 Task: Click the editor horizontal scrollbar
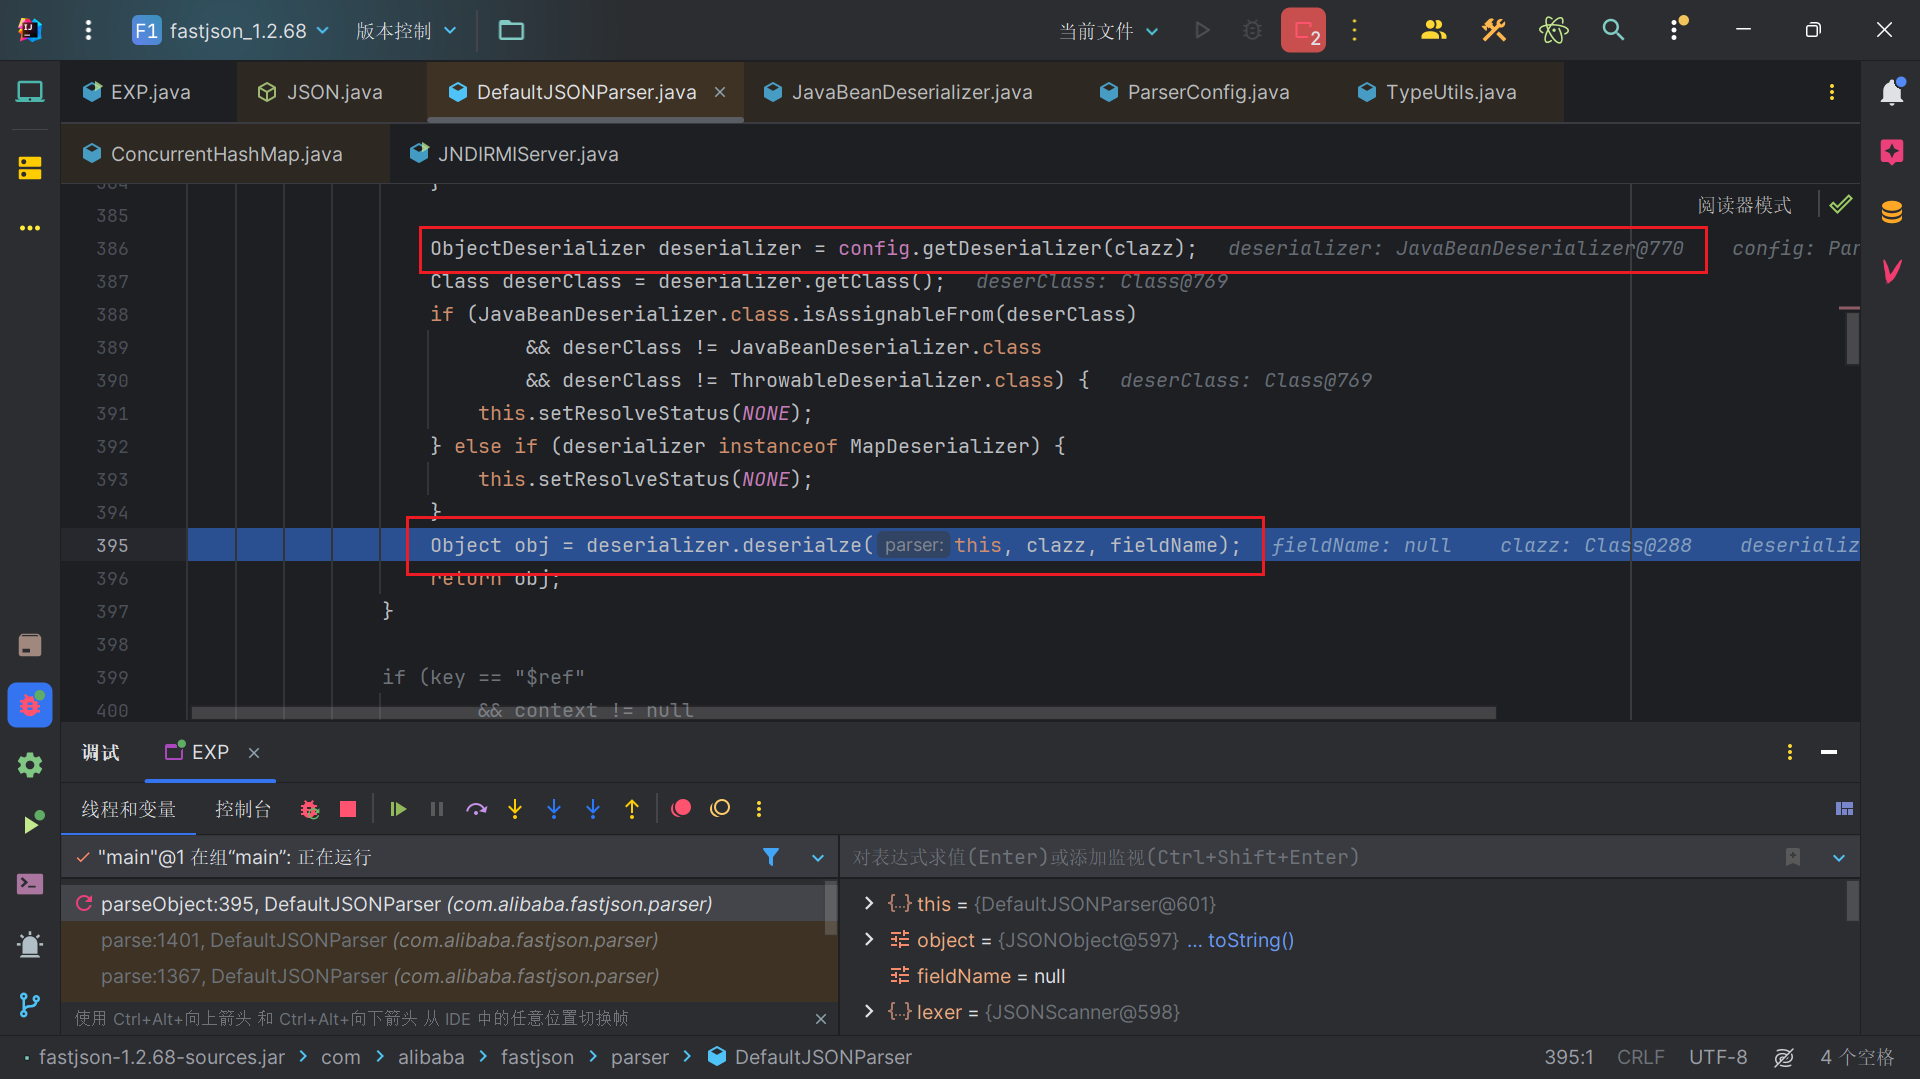843,713
